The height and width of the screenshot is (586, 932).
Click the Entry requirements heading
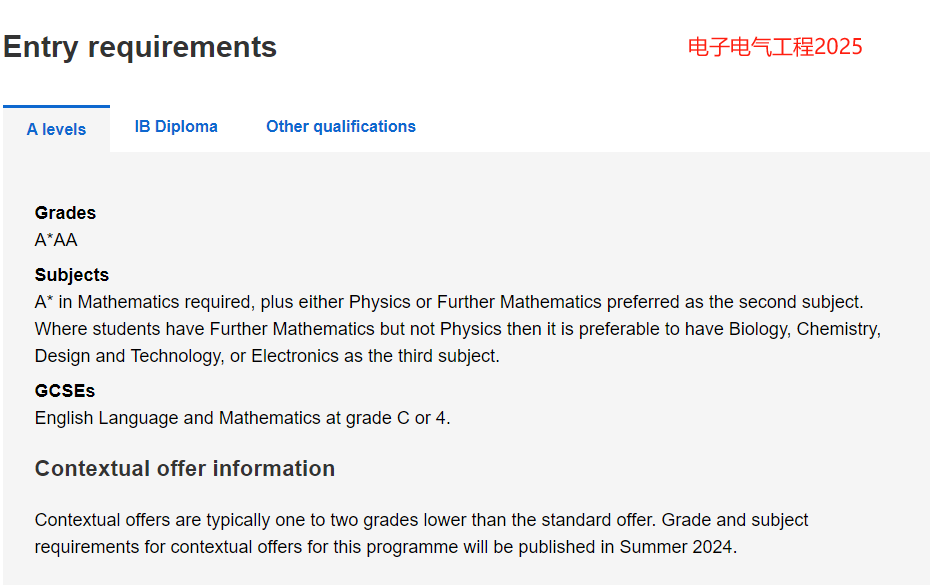[140, 47]
